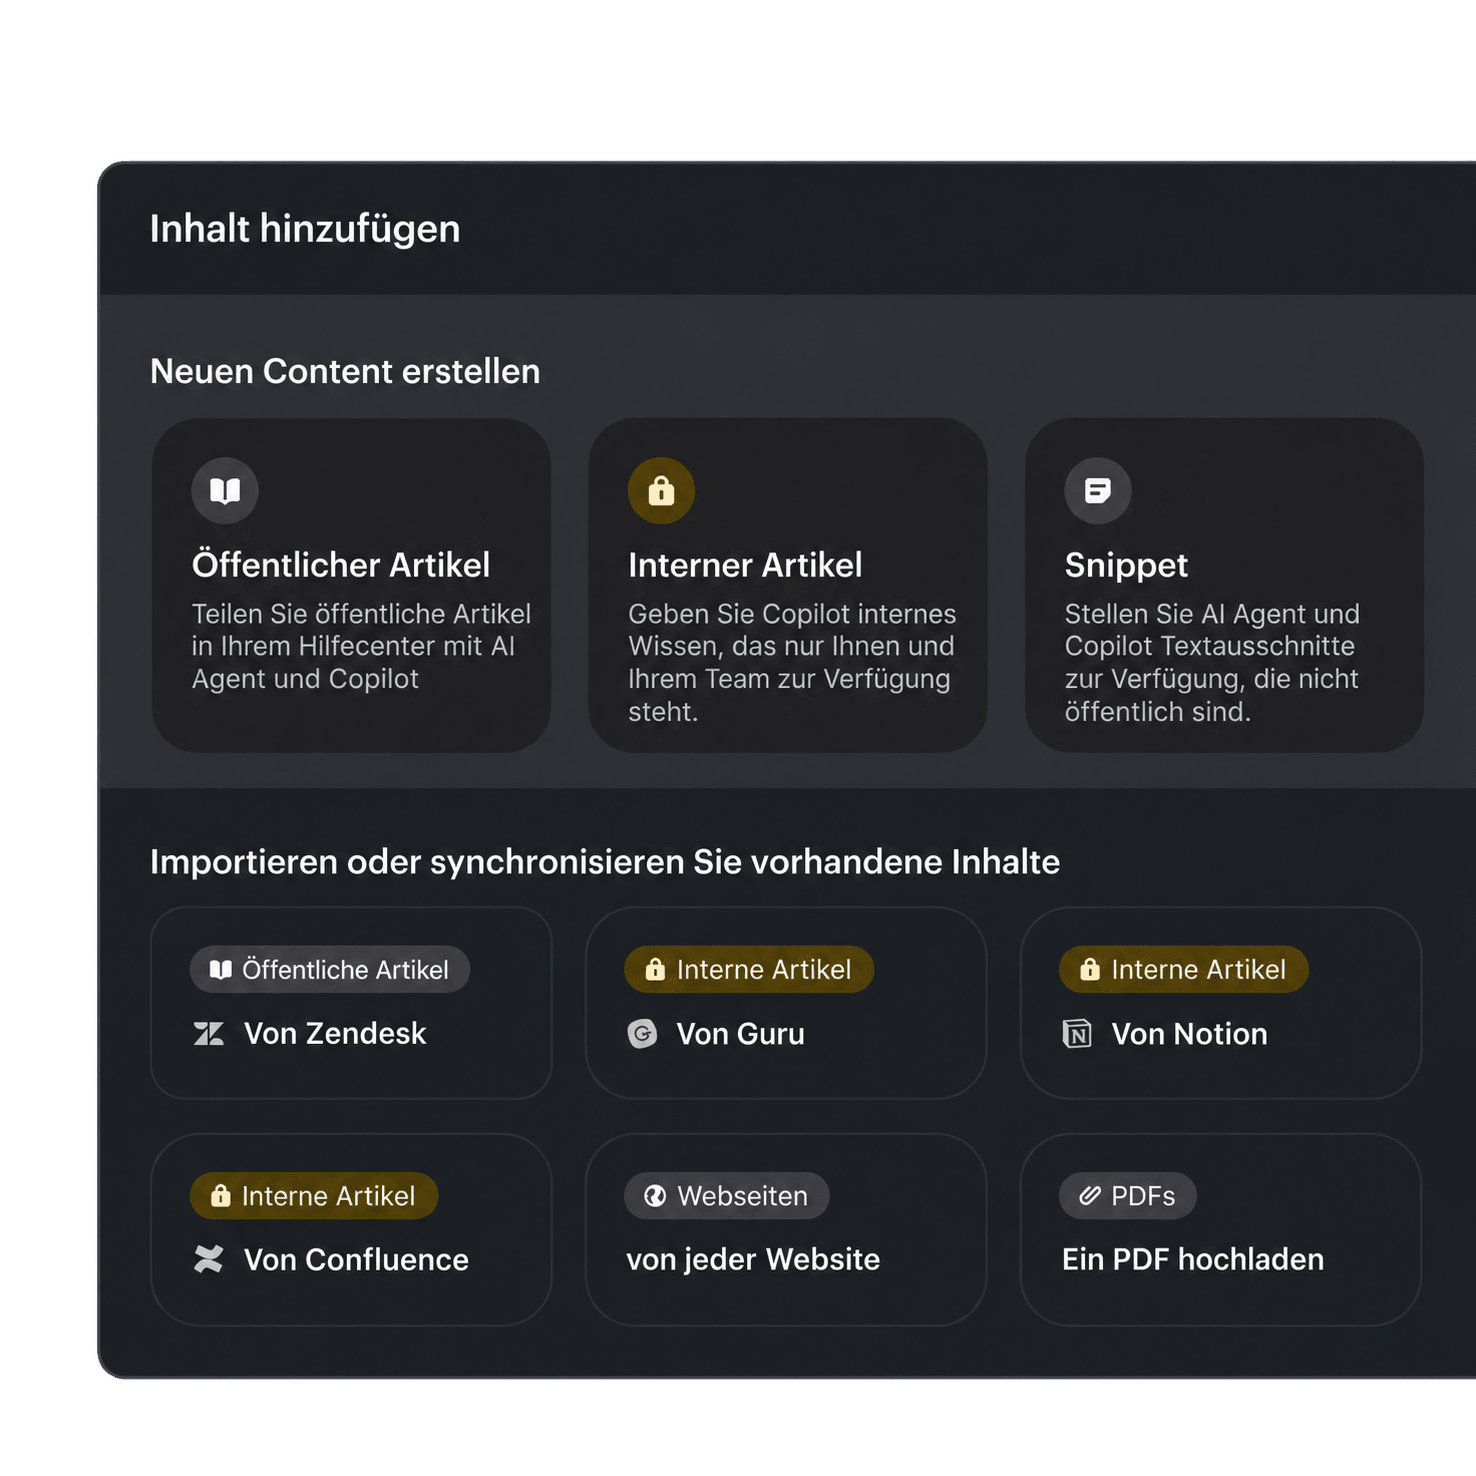The width and height of the screenshot is (1476, 1476).
Task: Click the lock icon in the Confluence card's tag
Action: pos(221,1195)
